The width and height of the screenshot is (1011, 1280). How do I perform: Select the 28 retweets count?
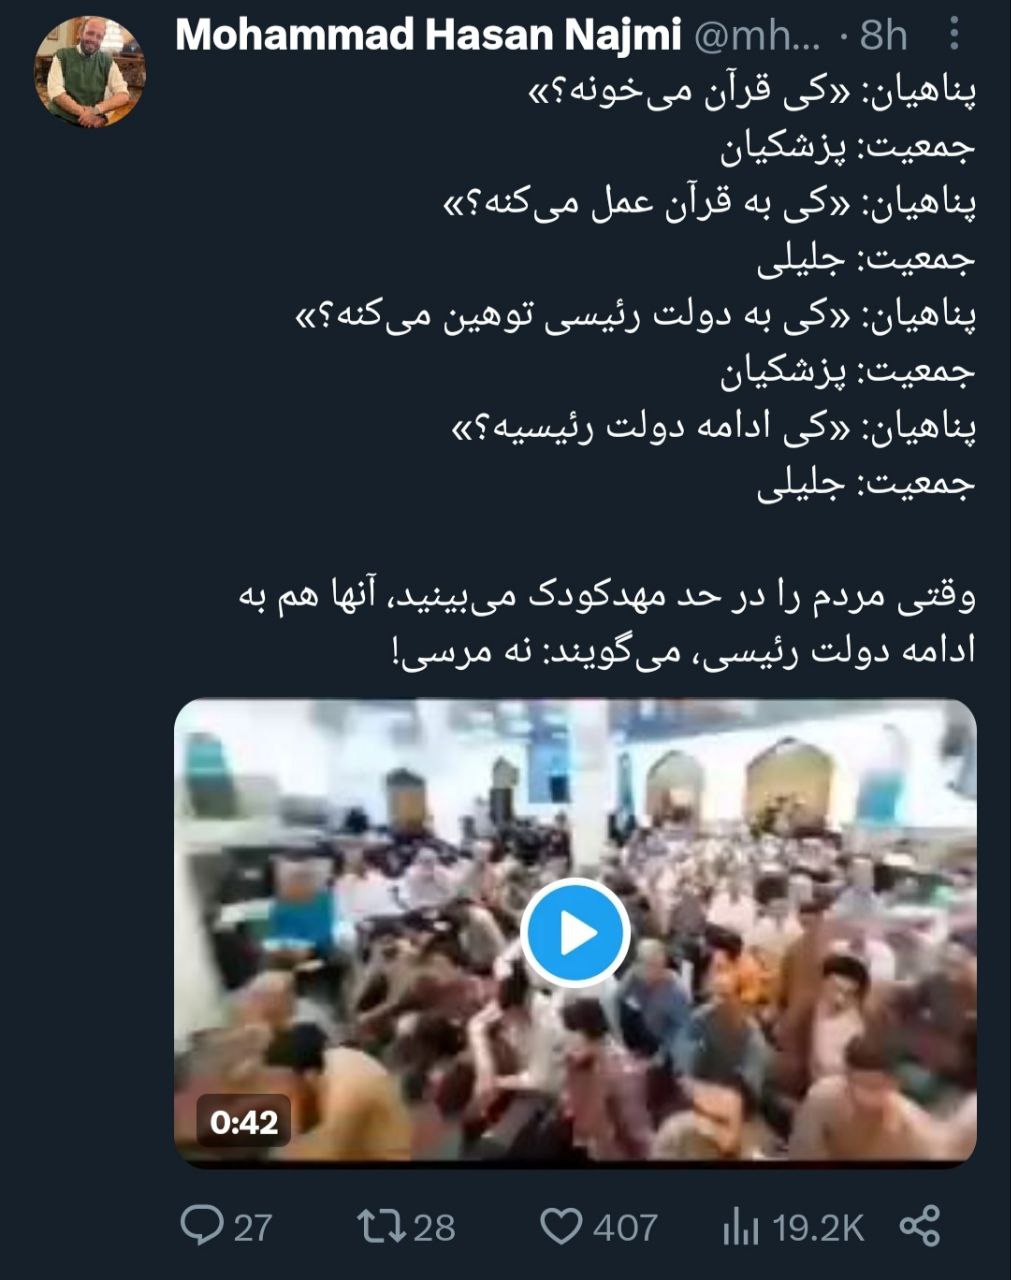pyautogui.click(x=434, y=1227)
